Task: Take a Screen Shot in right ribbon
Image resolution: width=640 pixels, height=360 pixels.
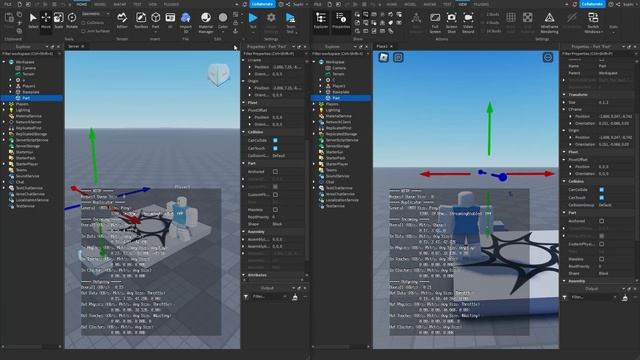Action: pos(451,22)
